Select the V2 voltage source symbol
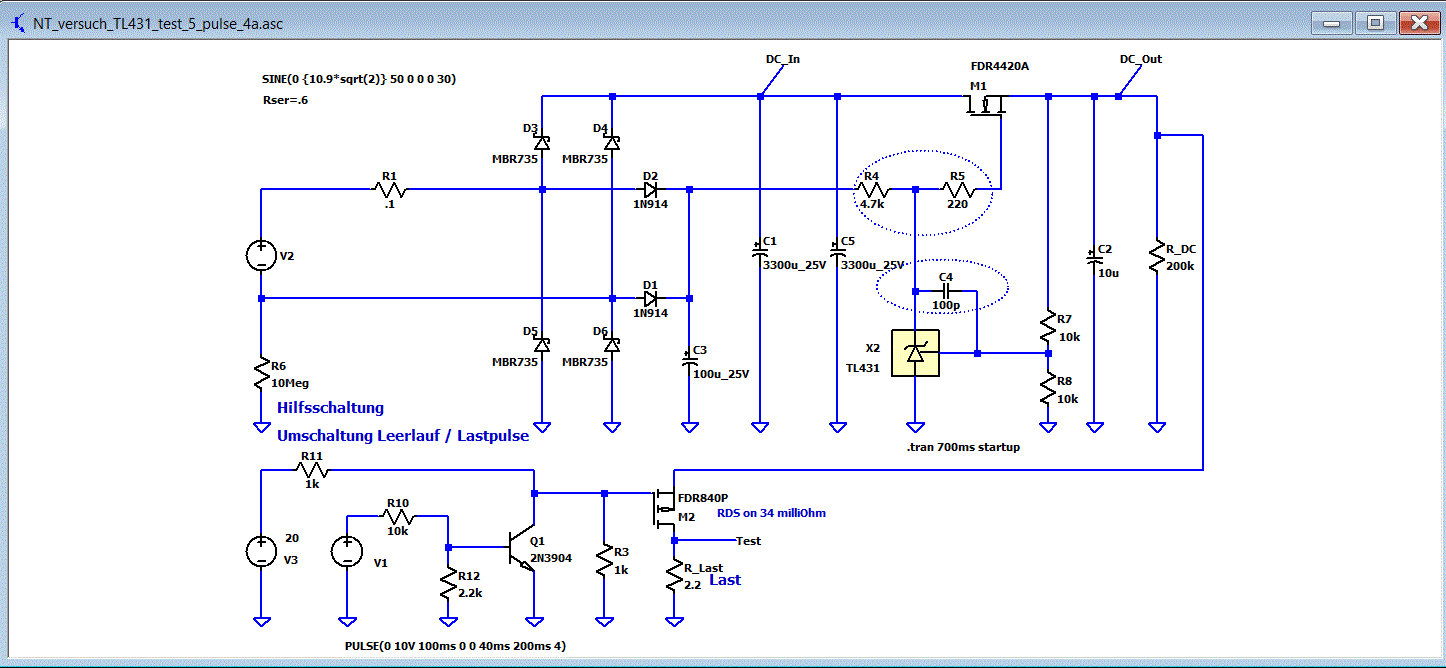1446x668 pixels. pyautogui.click(x=261, y=256)
